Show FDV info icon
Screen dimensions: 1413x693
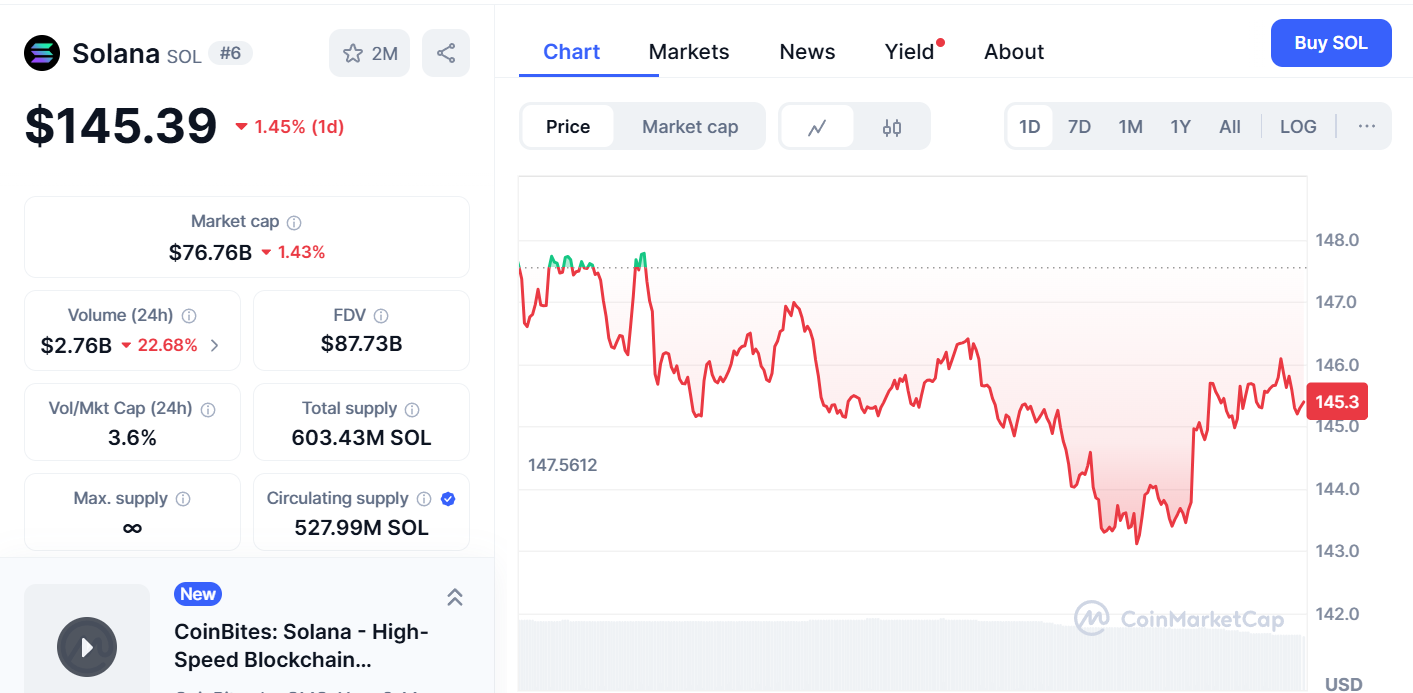click(381, 316)
